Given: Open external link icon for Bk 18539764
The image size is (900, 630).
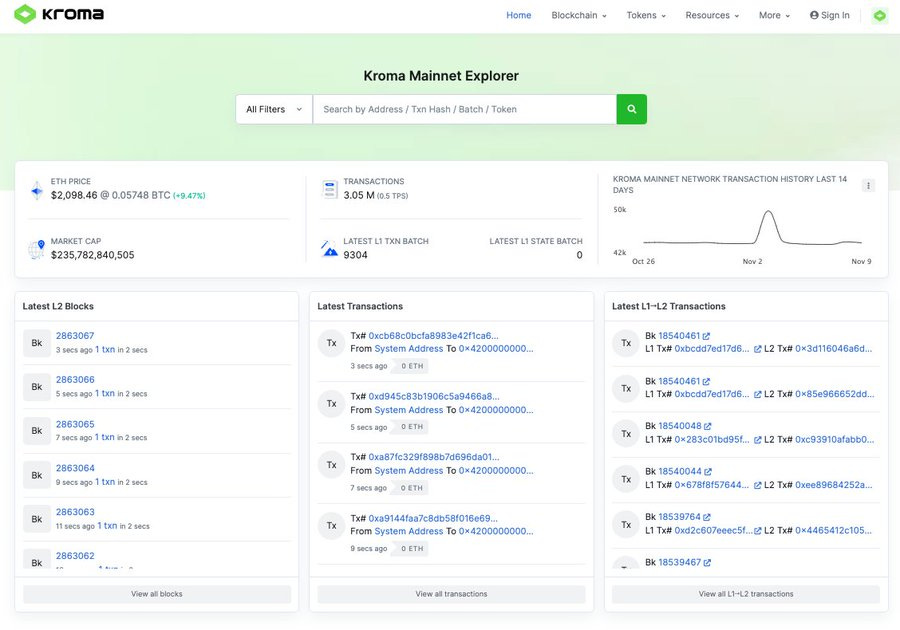Looking at the screenshot, I should pos(707,517).
